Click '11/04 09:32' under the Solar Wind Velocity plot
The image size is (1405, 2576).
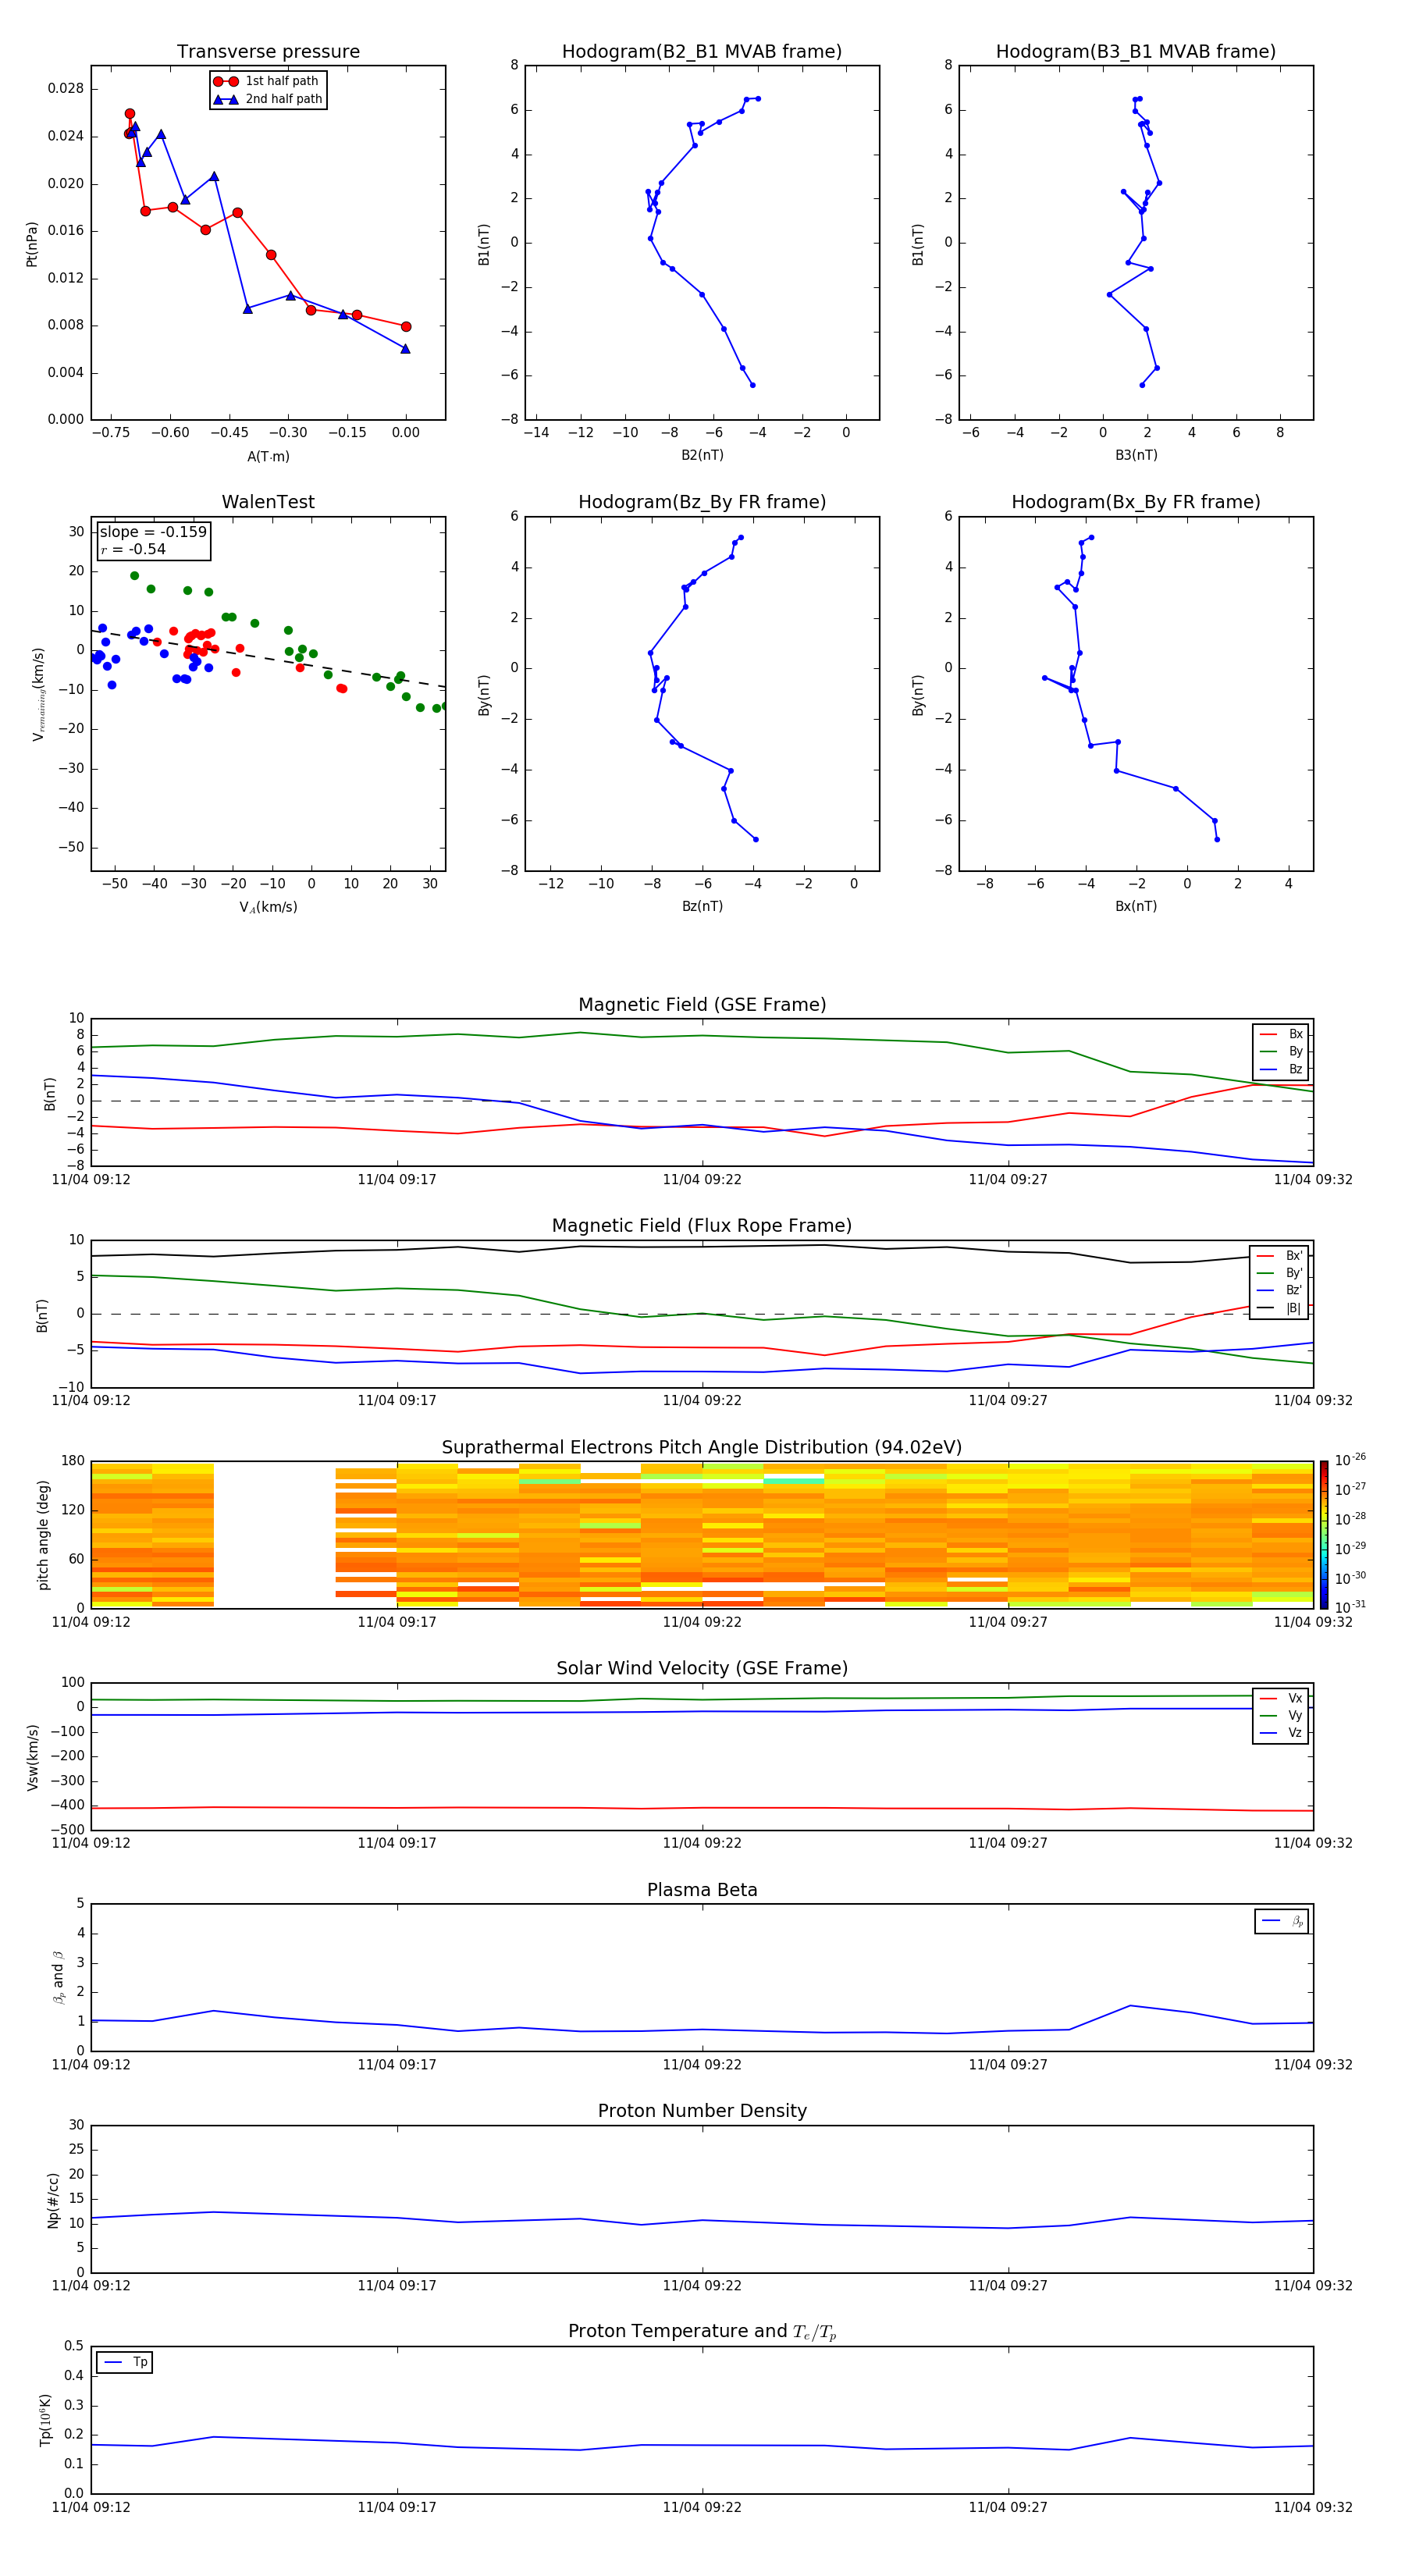(x=1313, y=1843)
